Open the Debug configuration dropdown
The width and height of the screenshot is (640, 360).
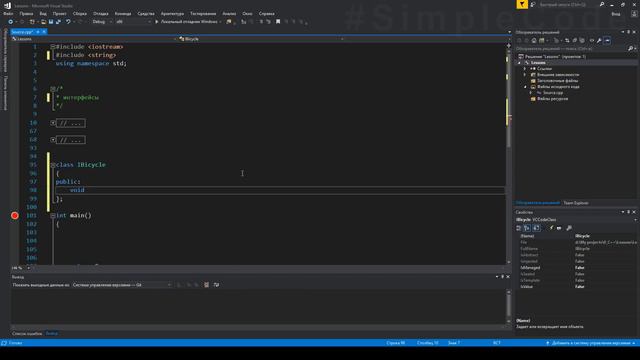(x=102, y=22)
